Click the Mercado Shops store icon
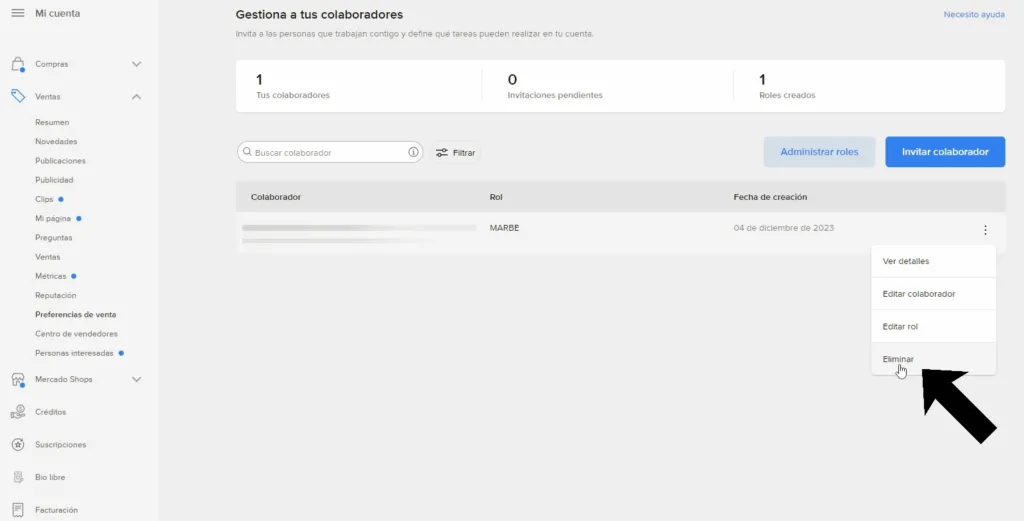This screenshot has height=521, width=1024. click(x=18, y=379)
